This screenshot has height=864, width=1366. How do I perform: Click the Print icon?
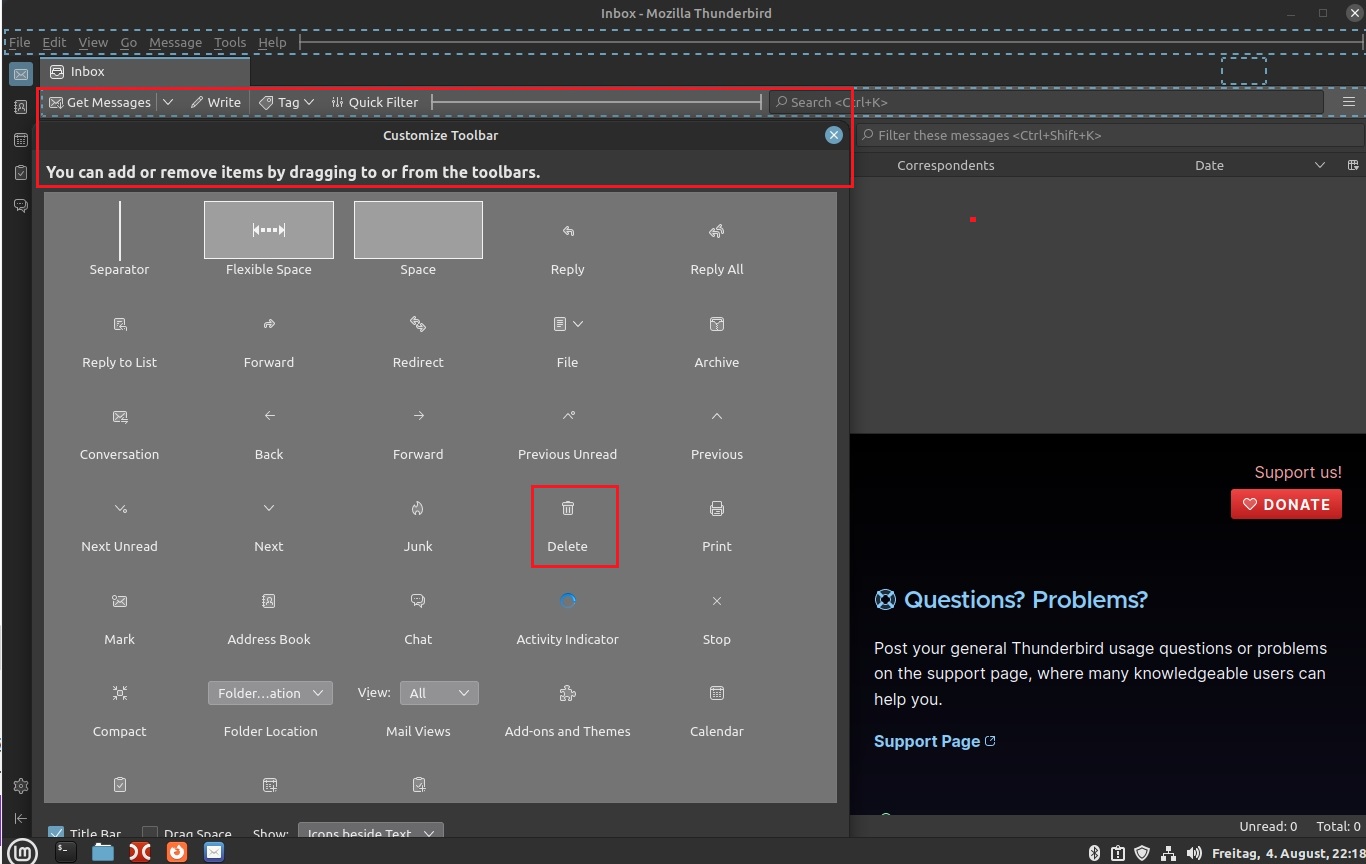click(716, 509)
